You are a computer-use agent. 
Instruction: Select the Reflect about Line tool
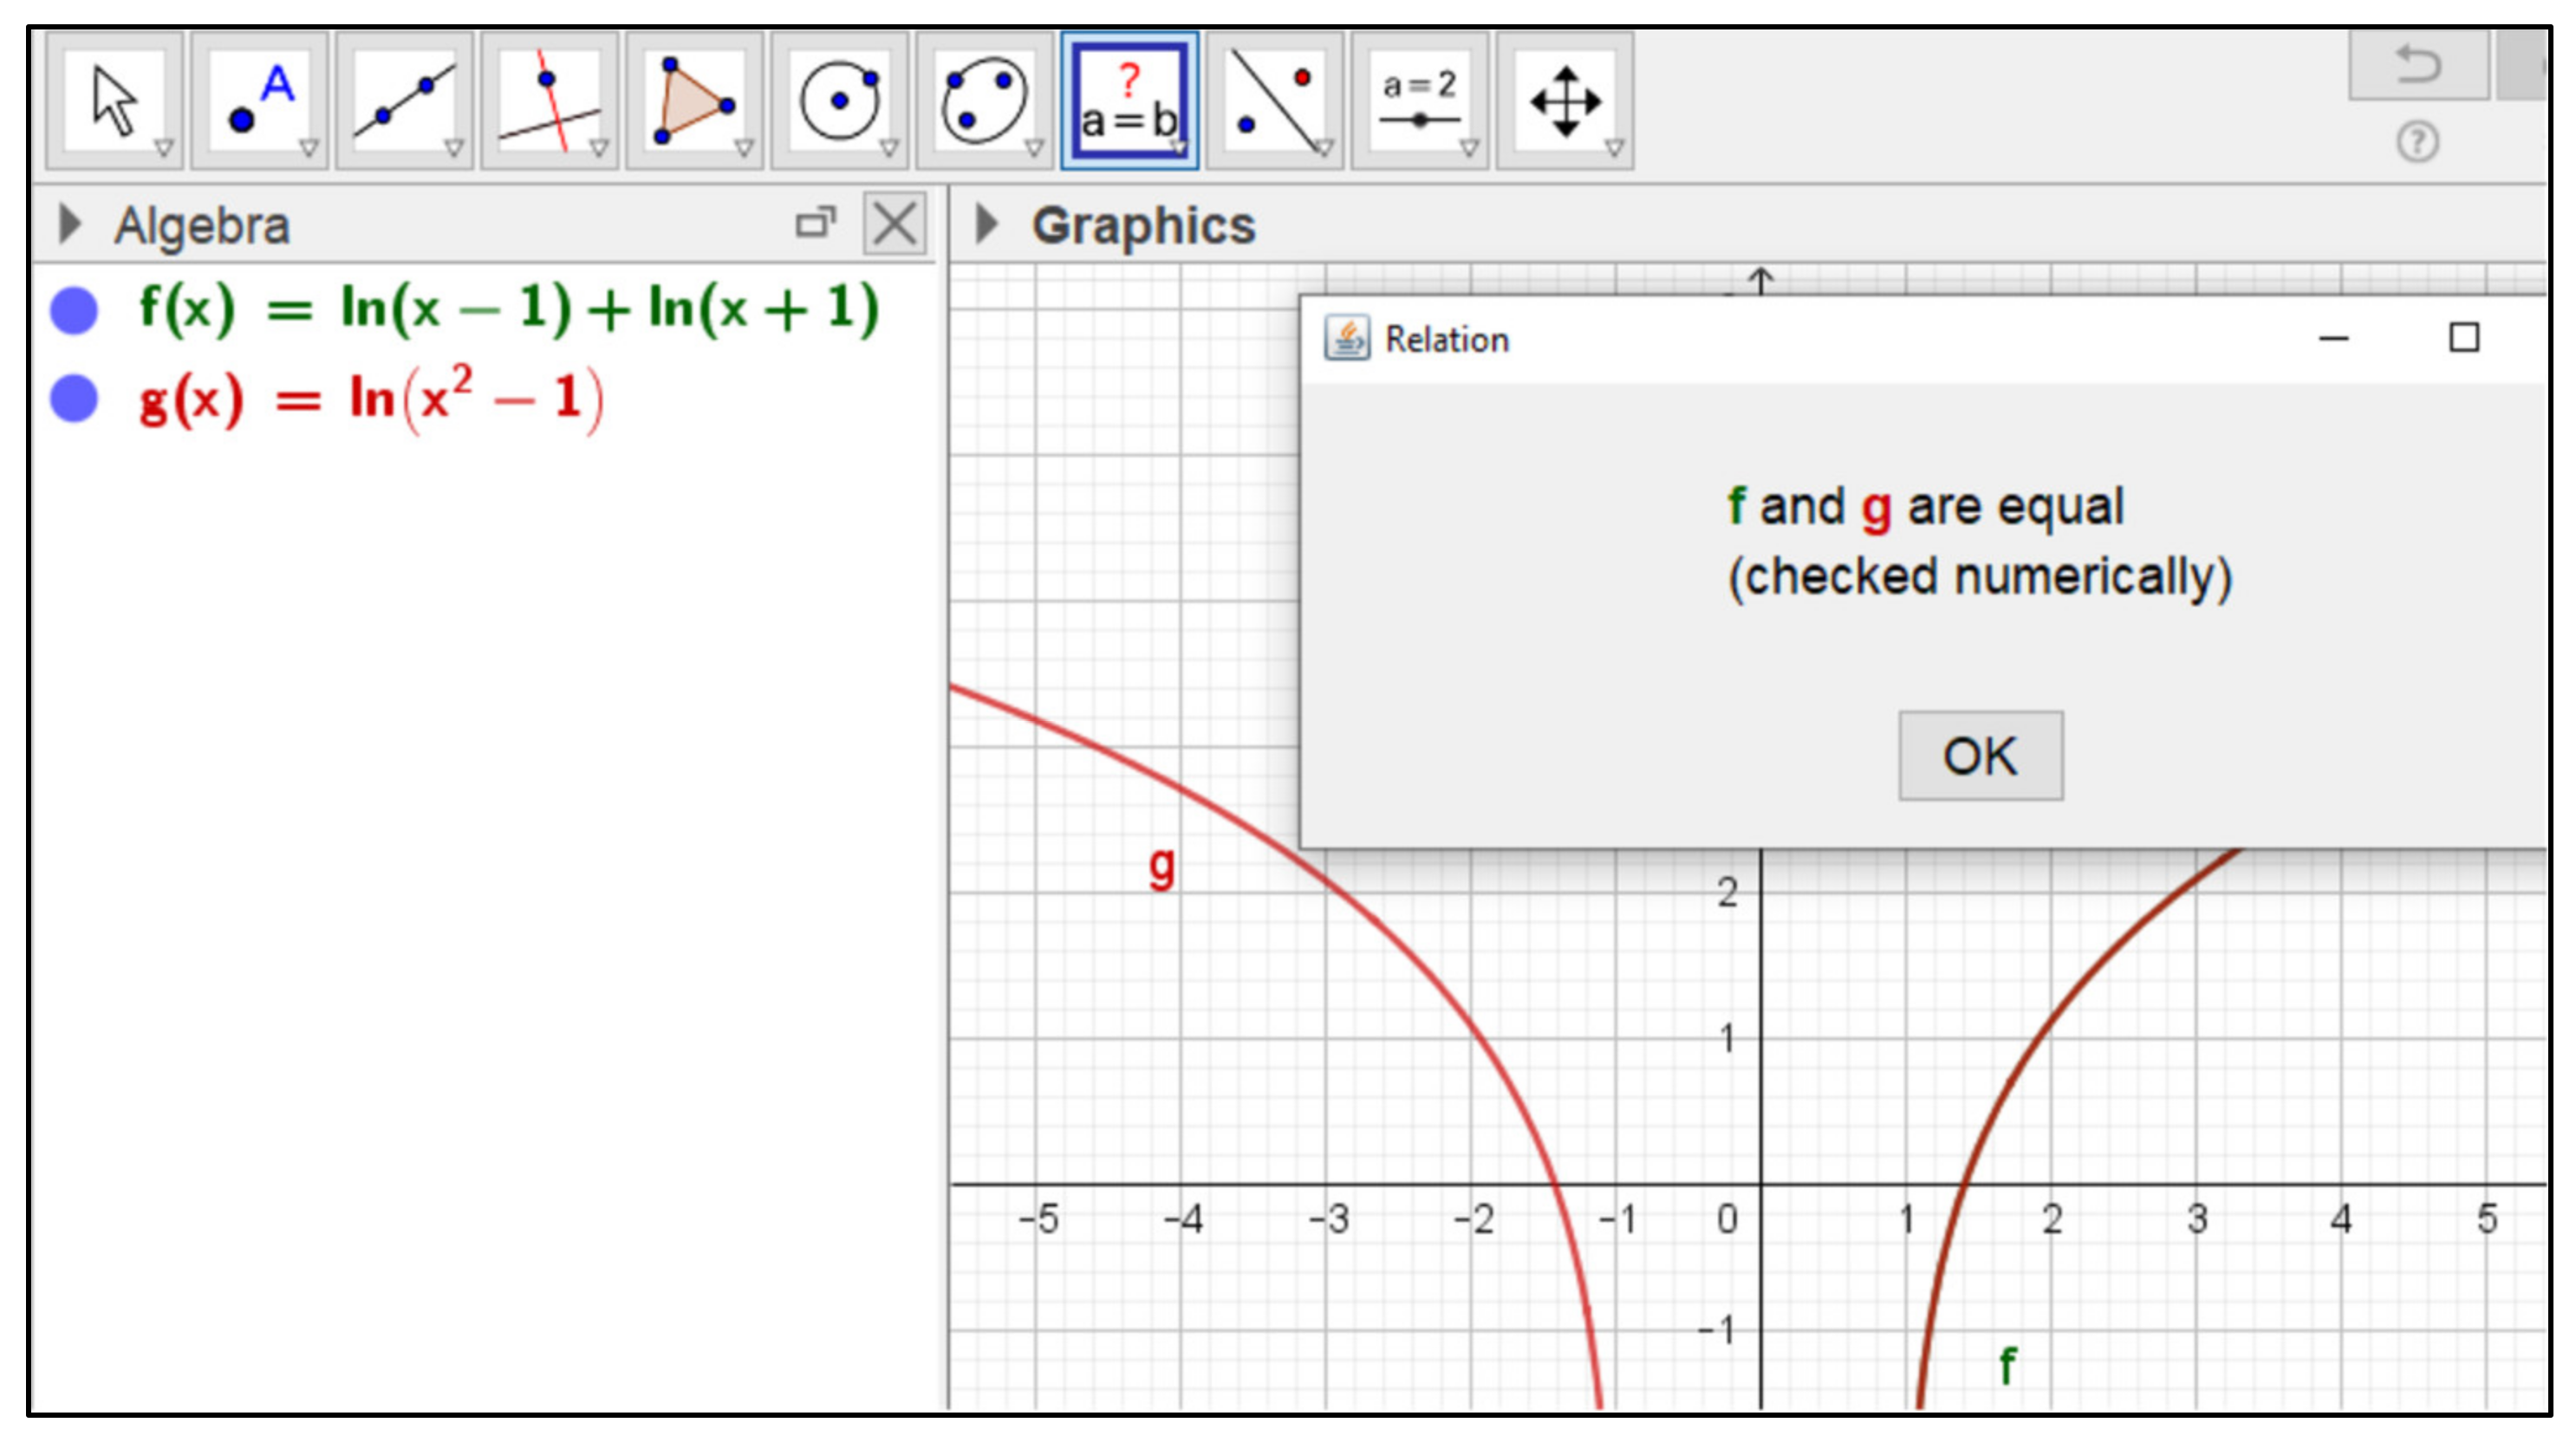click(x=1274, y=101)
